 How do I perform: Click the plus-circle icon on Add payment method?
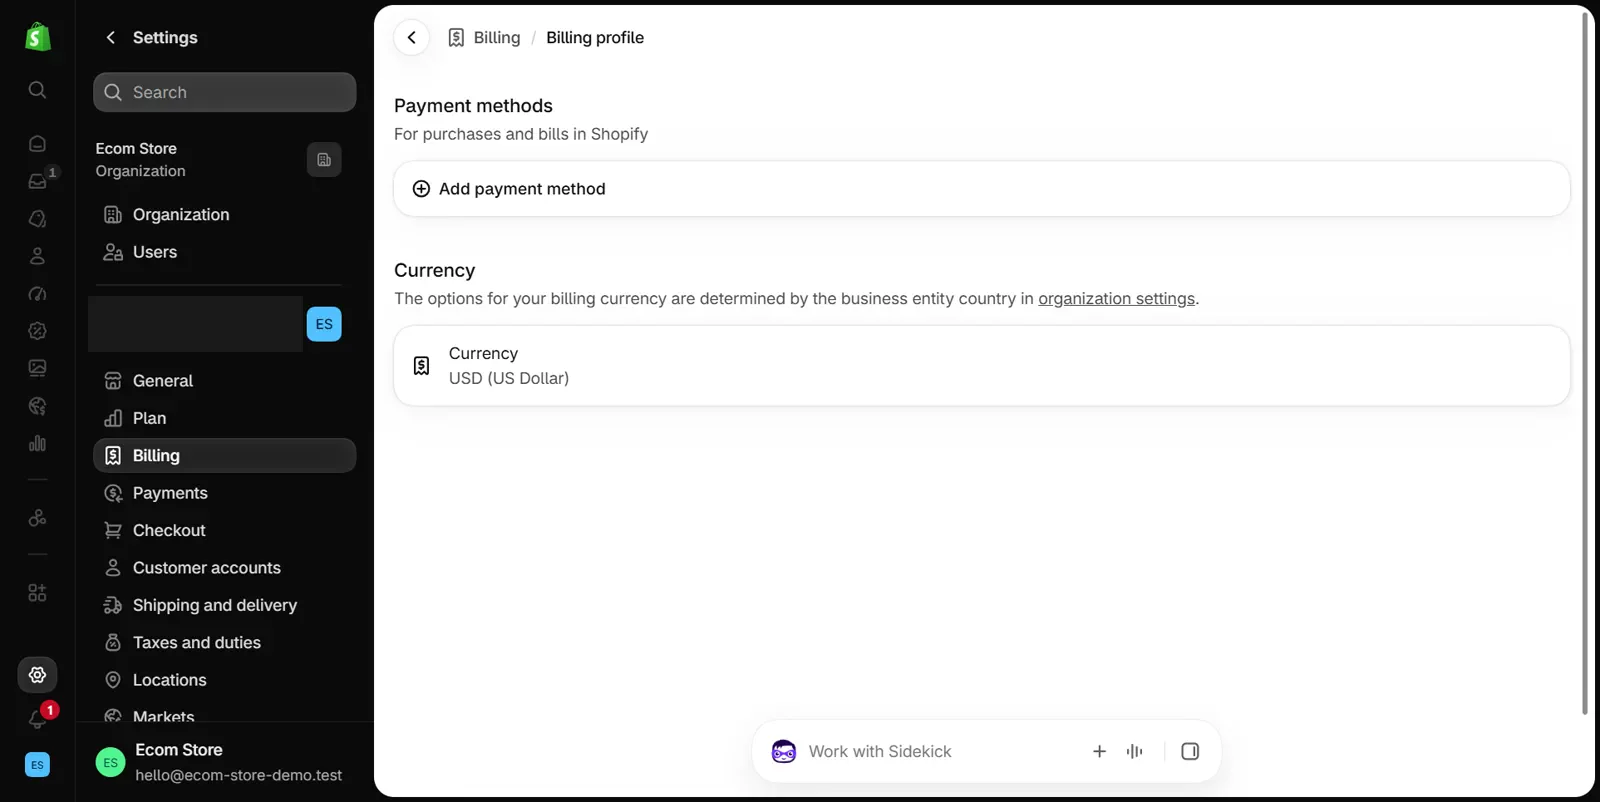(x=421, y=189)
